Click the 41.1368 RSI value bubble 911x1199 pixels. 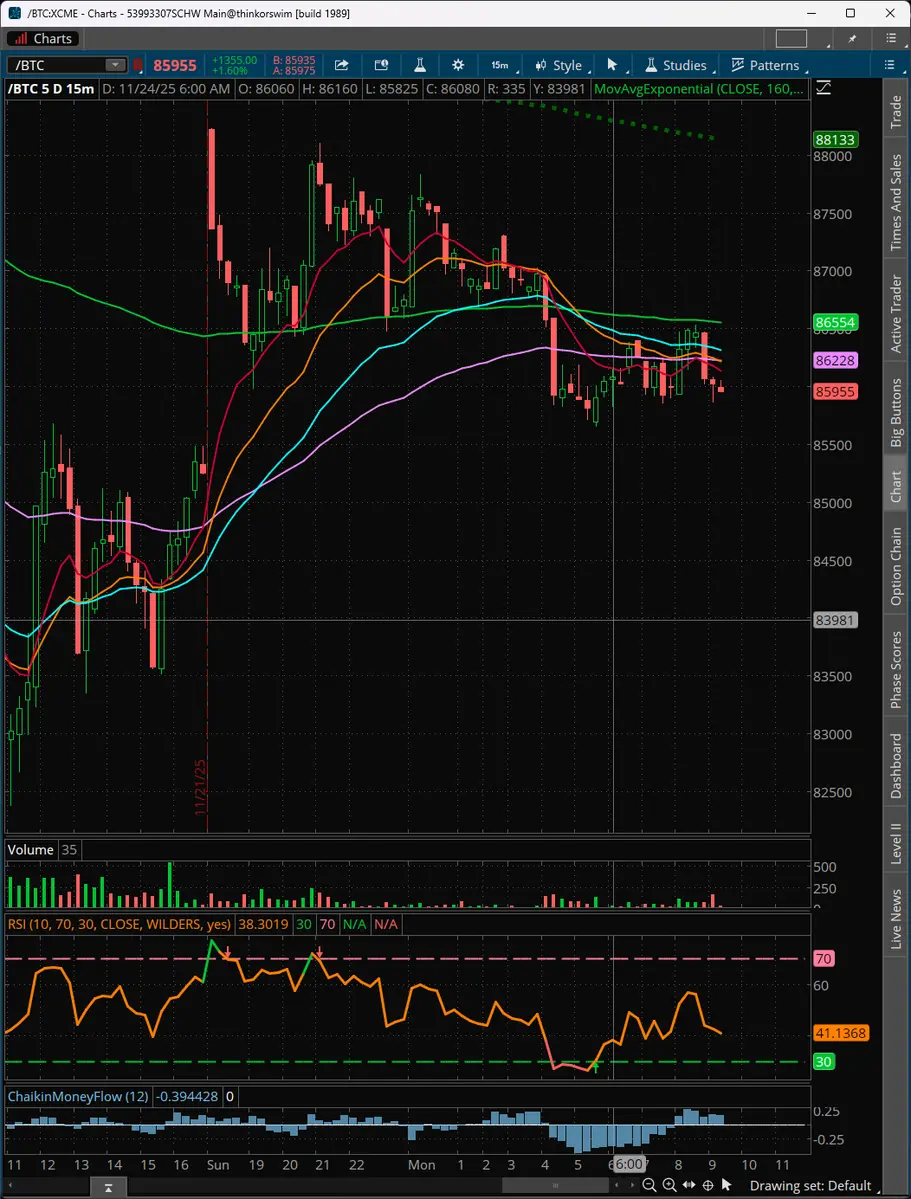pos(841,1033)
